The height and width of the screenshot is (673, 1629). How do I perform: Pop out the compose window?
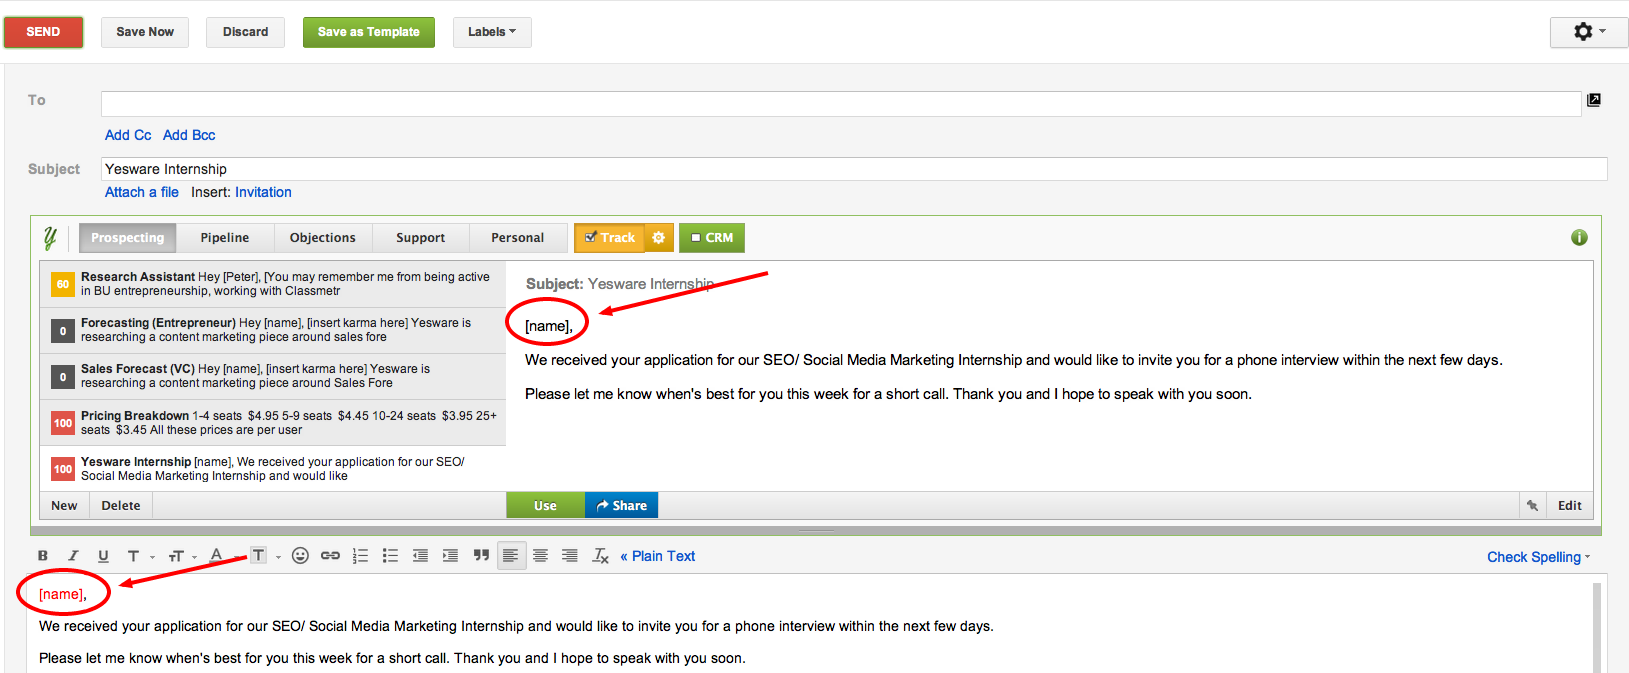coord(1594,100)
